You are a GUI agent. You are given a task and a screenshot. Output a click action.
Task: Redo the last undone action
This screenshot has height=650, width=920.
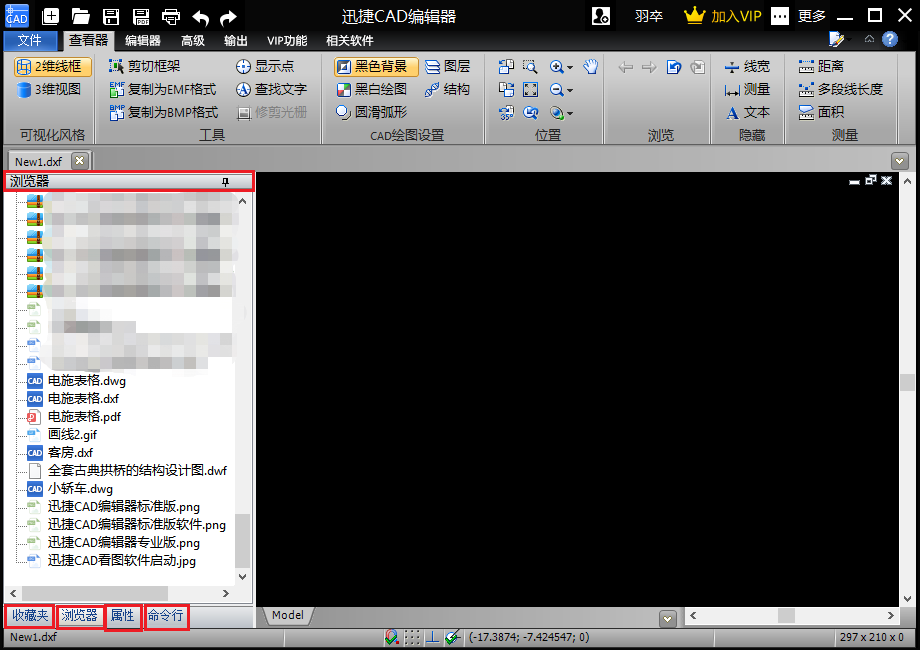point(228,18)
